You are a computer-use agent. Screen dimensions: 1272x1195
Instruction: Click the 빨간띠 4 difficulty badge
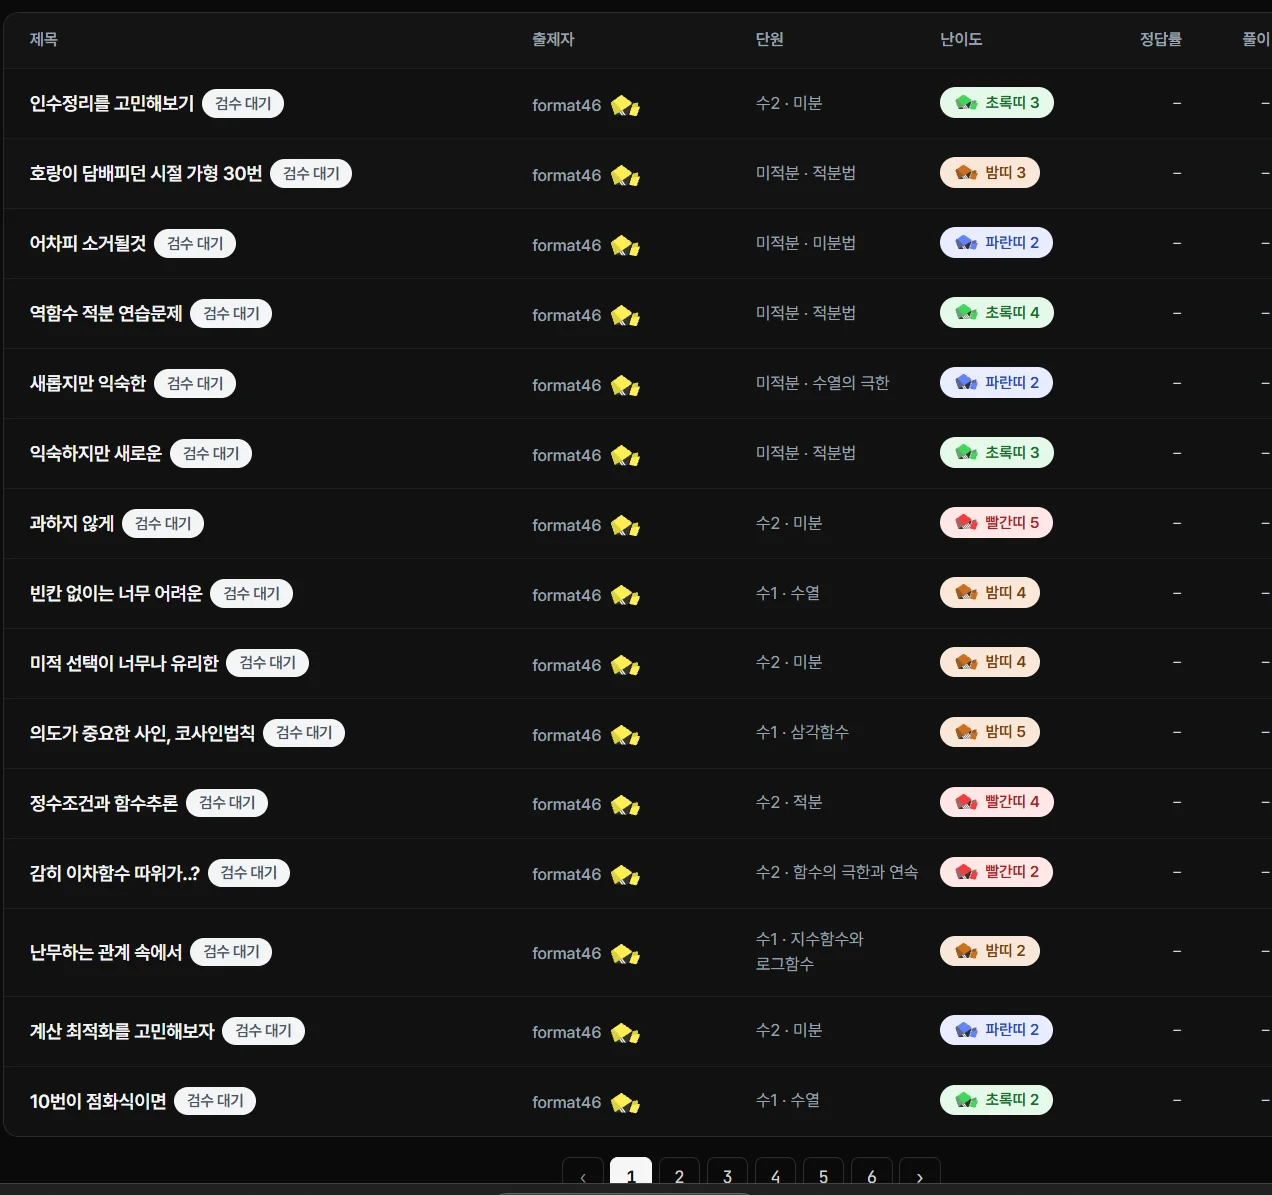click(996, 802)
